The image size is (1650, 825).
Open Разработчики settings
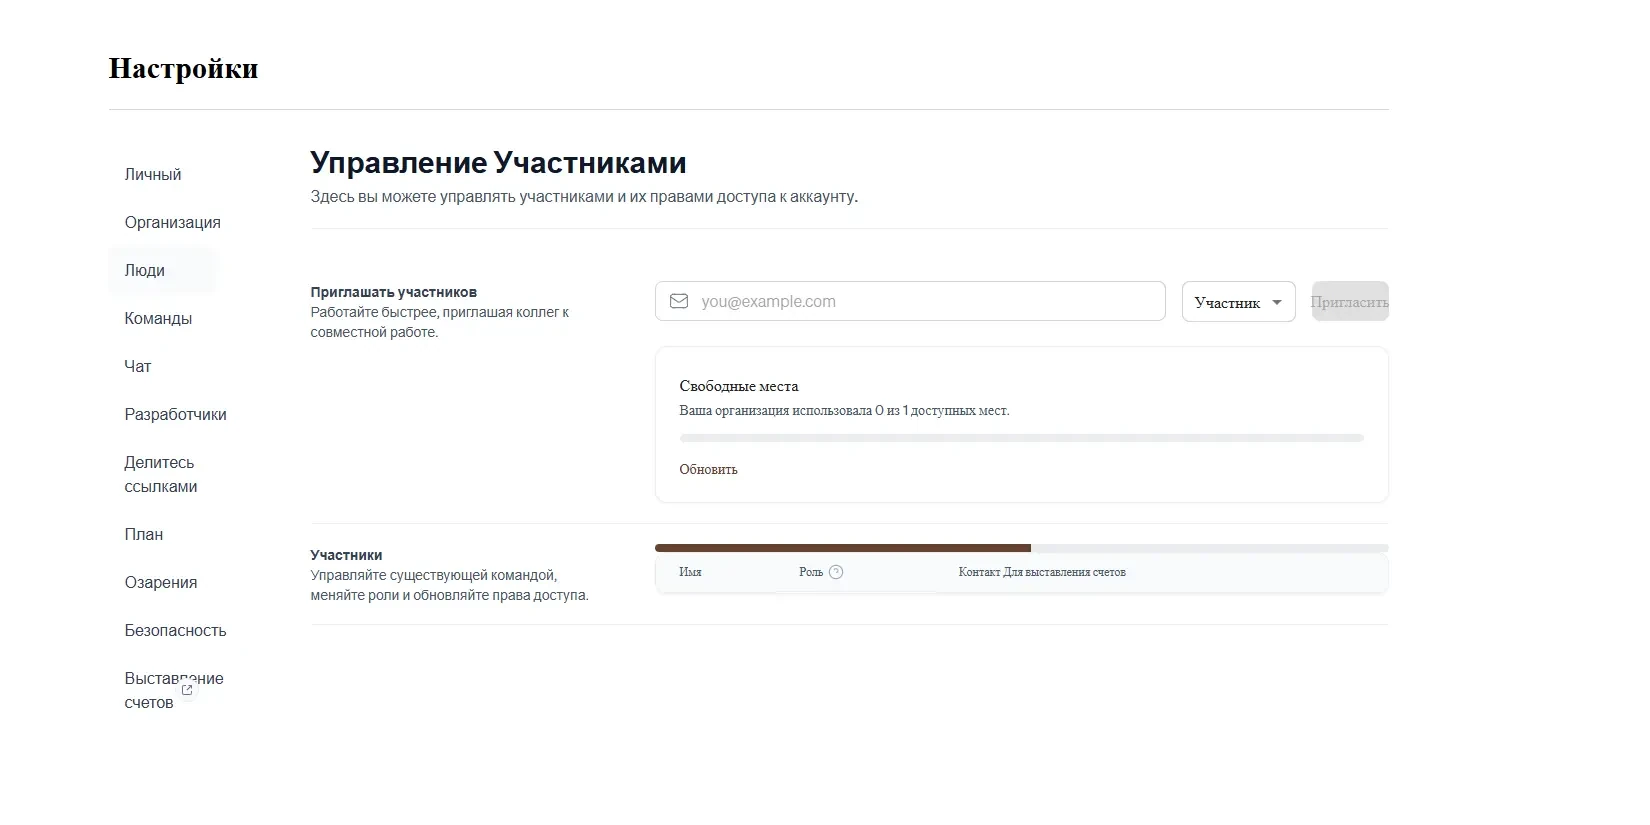point(175,414)
